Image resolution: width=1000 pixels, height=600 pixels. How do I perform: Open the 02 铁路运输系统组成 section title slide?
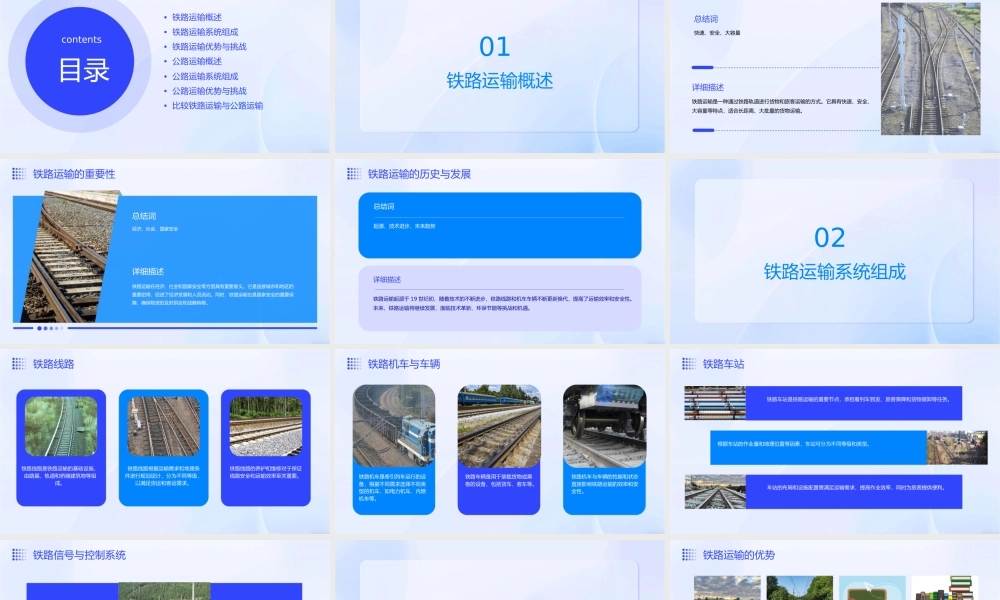835,251
